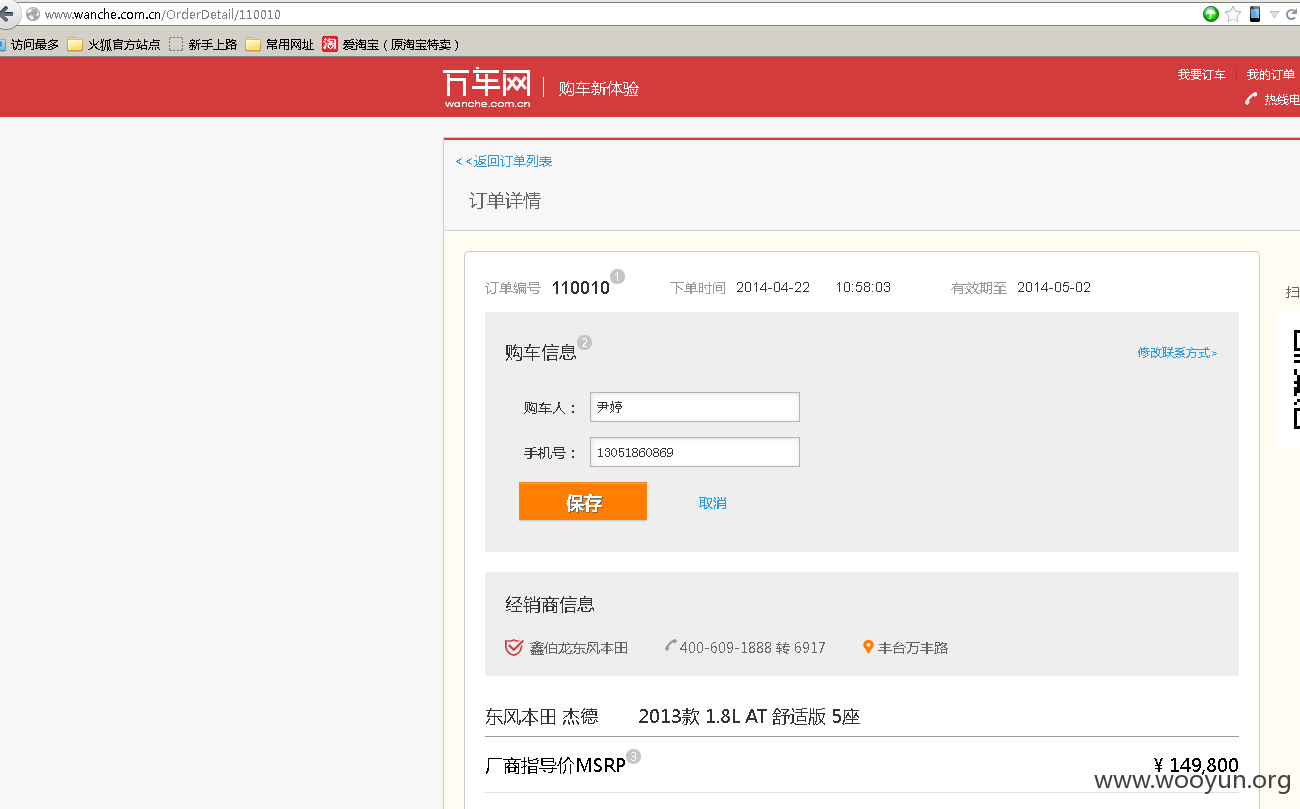Click the car model text 东风本田 杰德
Image resolution: width=1300 pixels, height=809 pixels.
(x=542, y=716)
